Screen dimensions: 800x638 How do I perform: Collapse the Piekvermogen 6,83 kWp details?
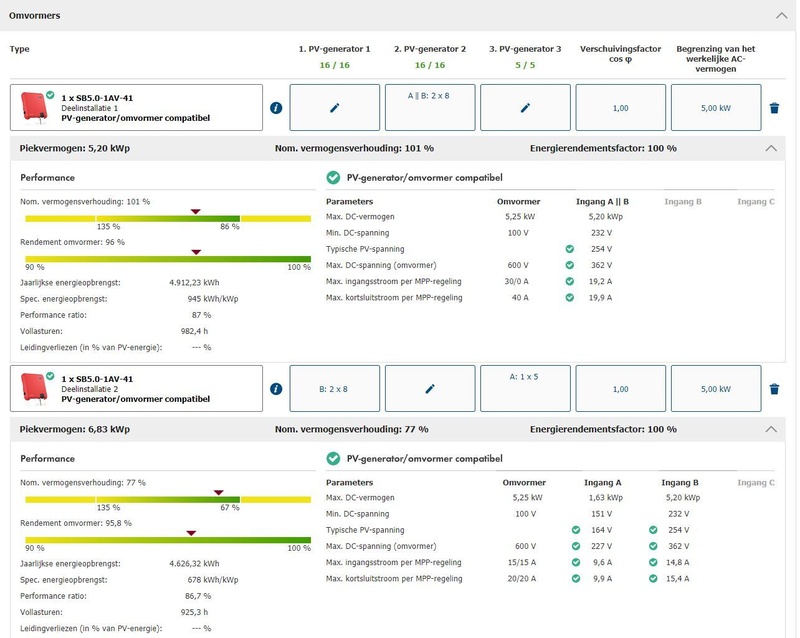tap(770, 429)
